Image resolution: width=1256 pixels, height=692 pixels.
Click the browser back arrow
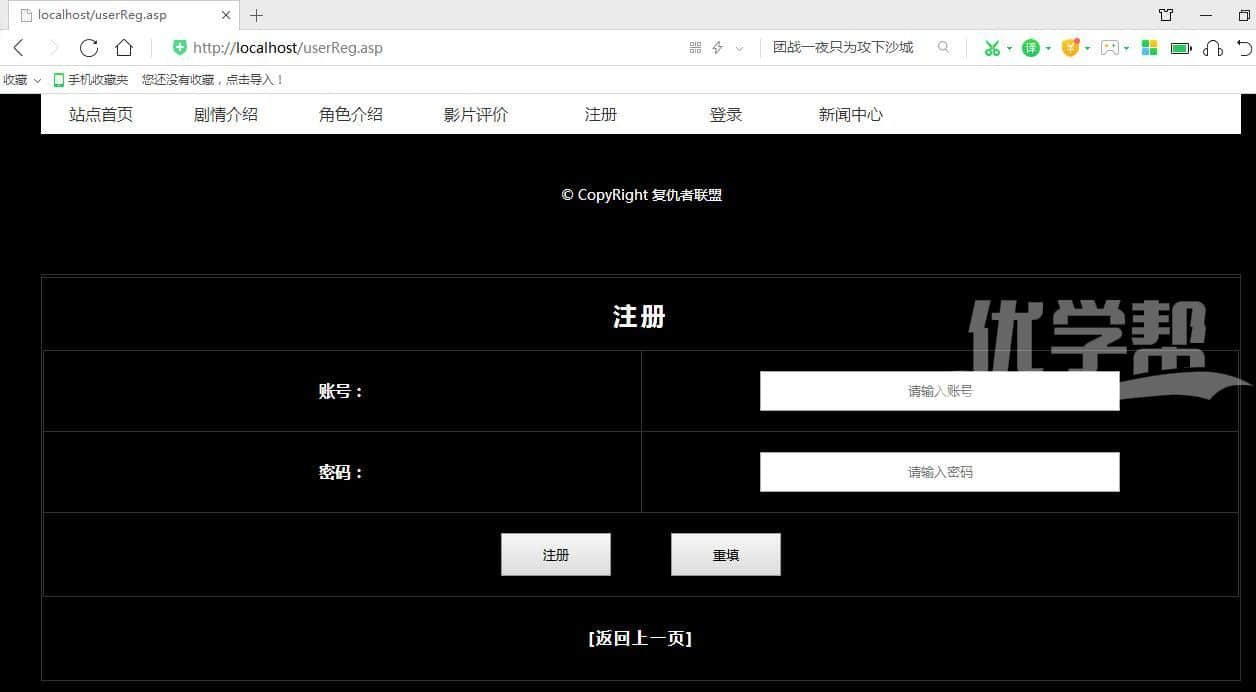[x=18, y=48]
